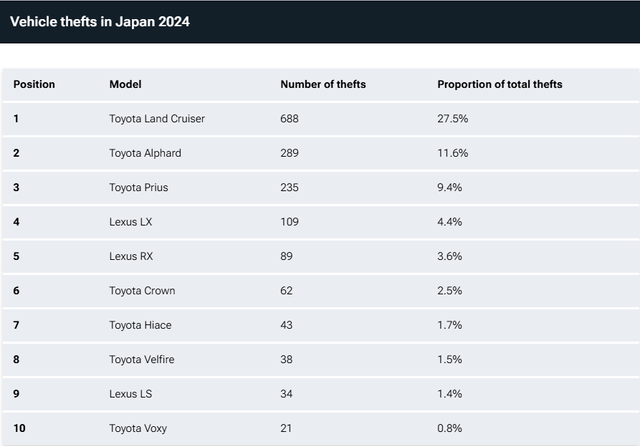Select the Toyota Voxy model cell
The width and height of the screenshot is (640, 446).
139,428
